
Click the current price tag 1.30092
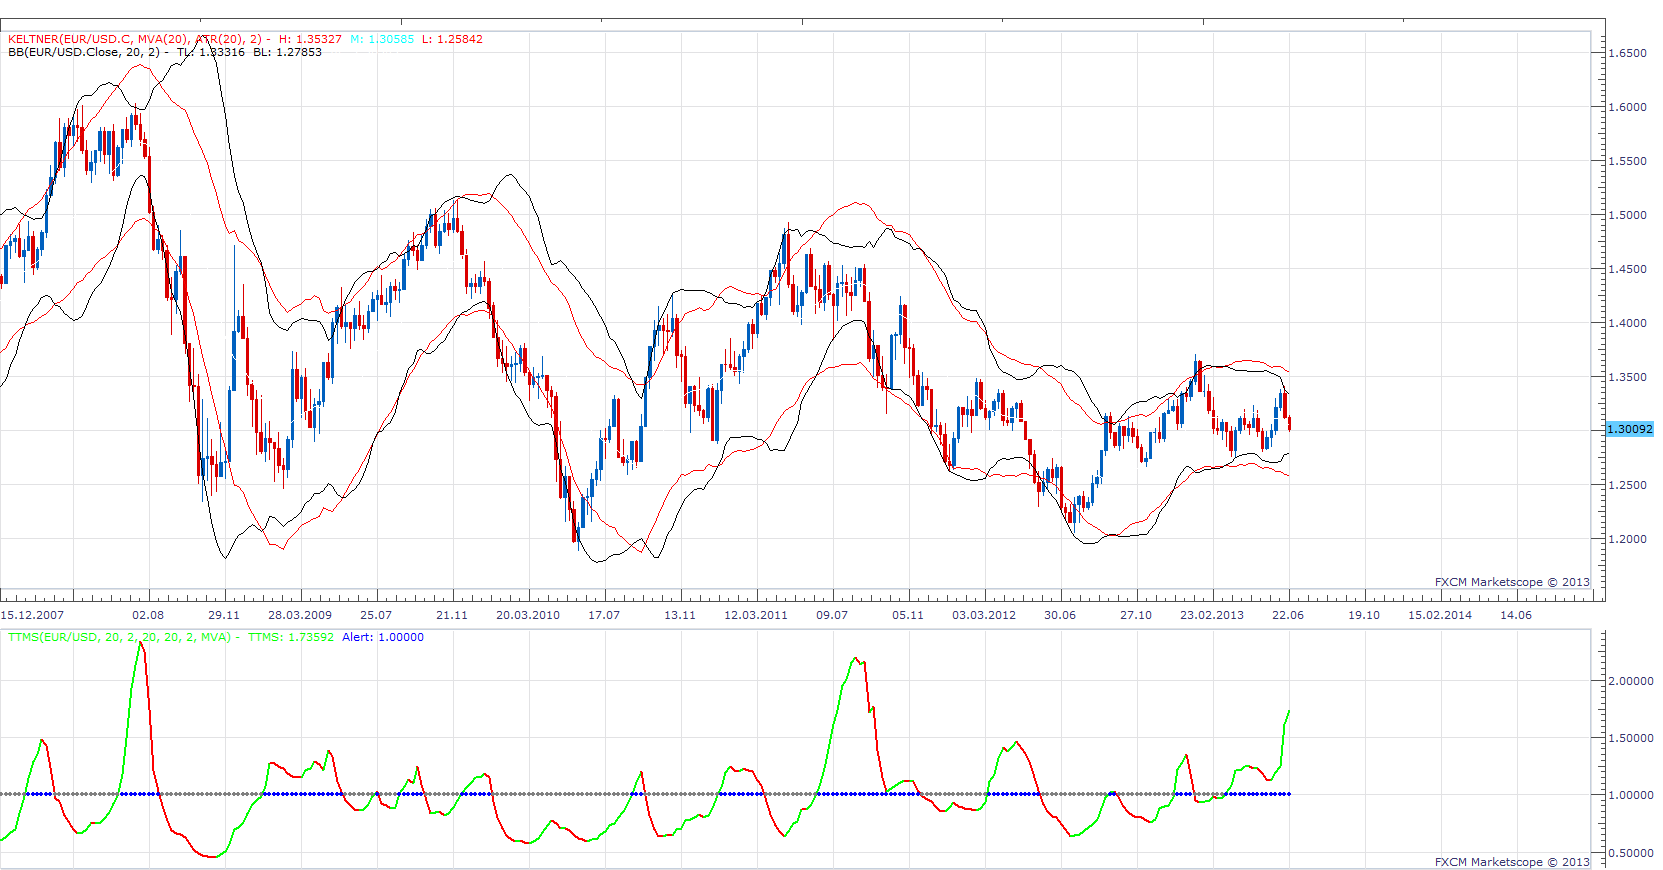[1630, 429]
